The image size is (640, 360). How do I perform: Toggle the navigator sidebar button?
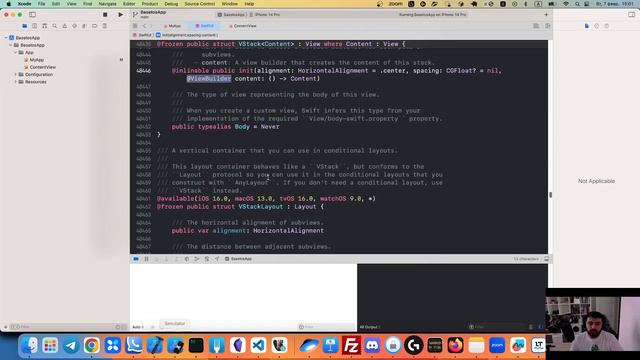(x=32, y=15)
